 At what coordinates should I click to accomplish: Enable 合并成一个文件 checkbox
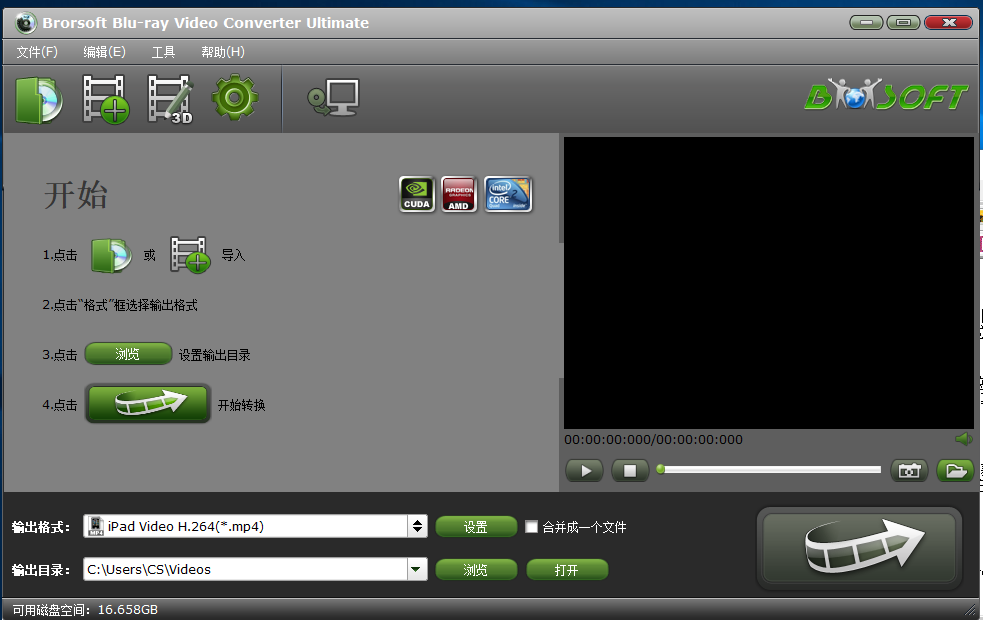531,526
